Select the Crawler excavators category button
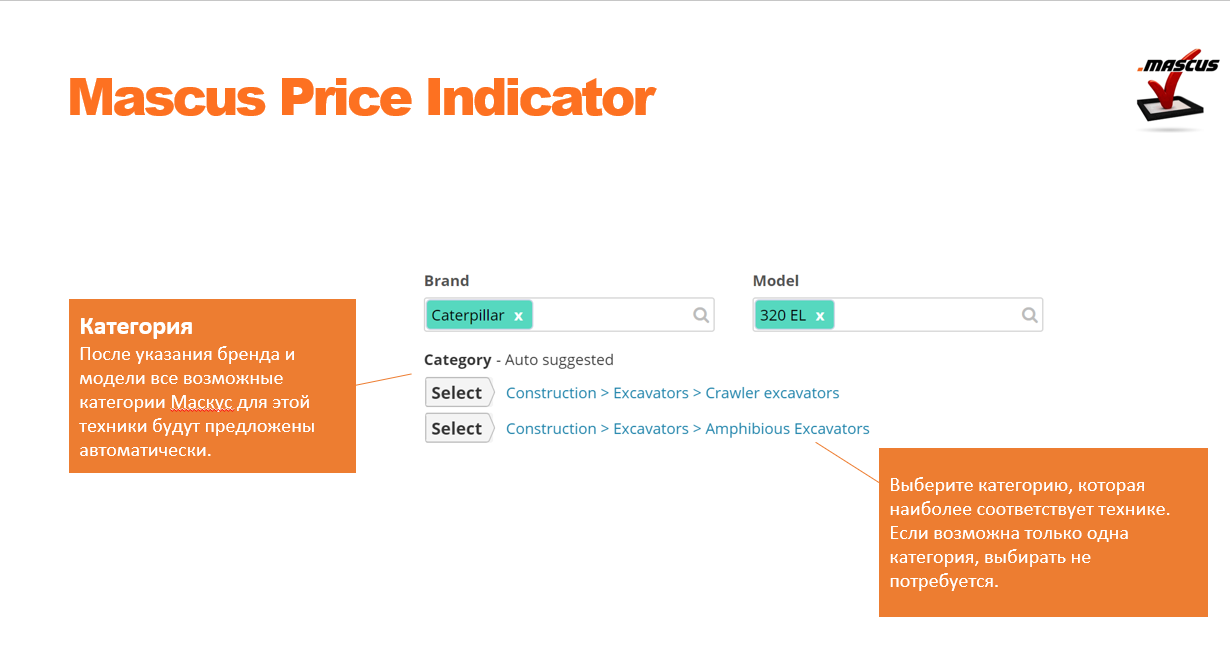 [x=459, y=393]
